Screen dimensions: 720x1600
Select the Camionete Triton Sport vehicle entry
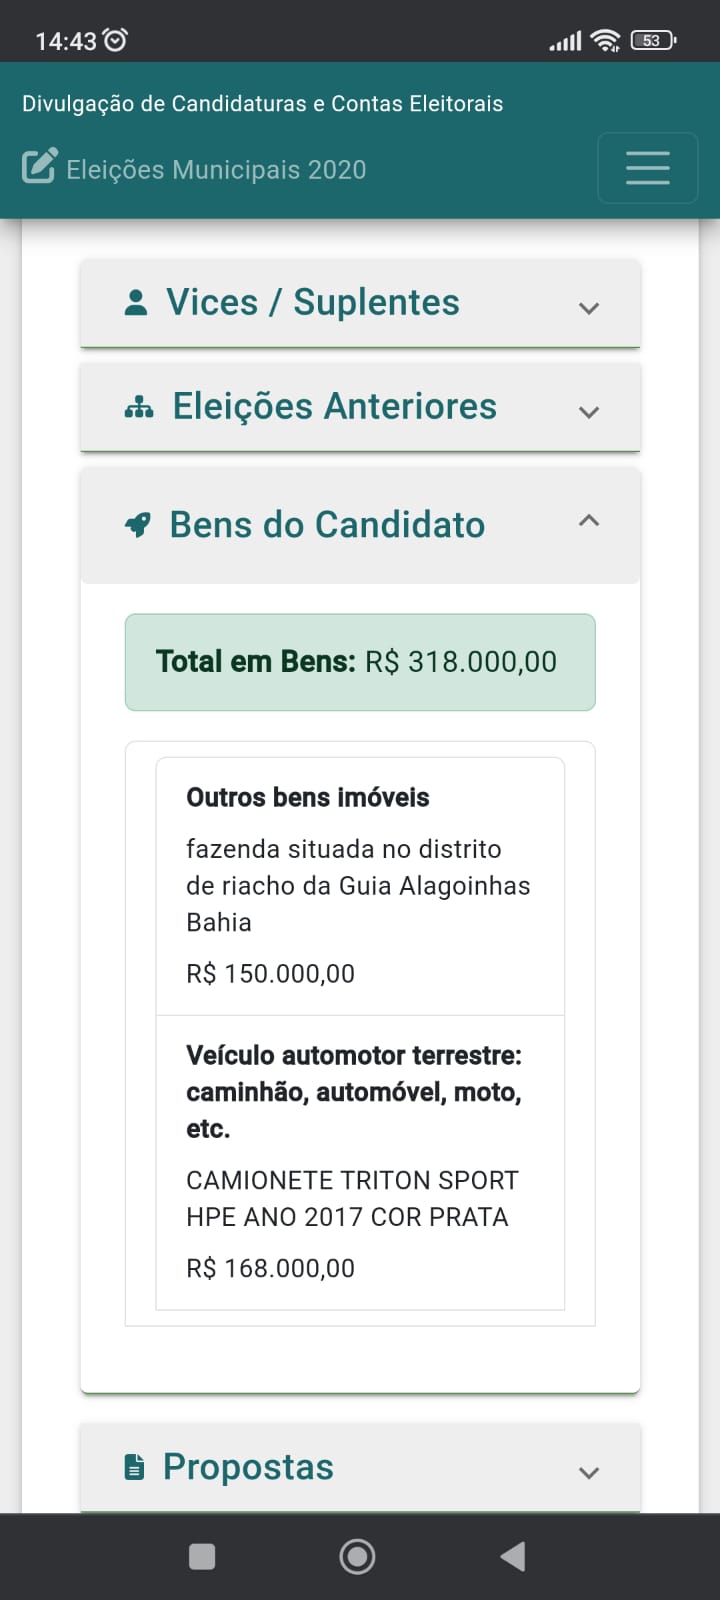tap(360, 1162)
